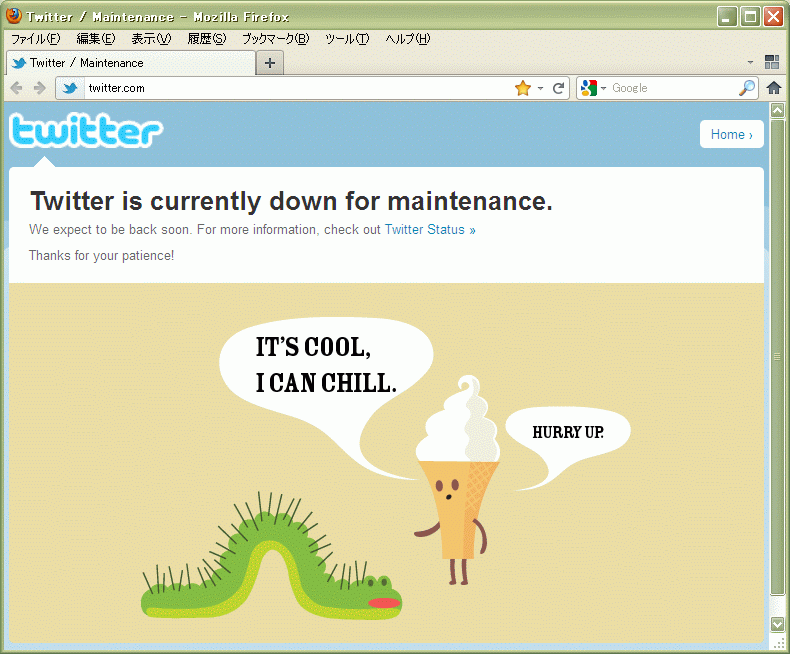Open the tab groups icon
Screen dimensions: 790x654
pos(772,62)
